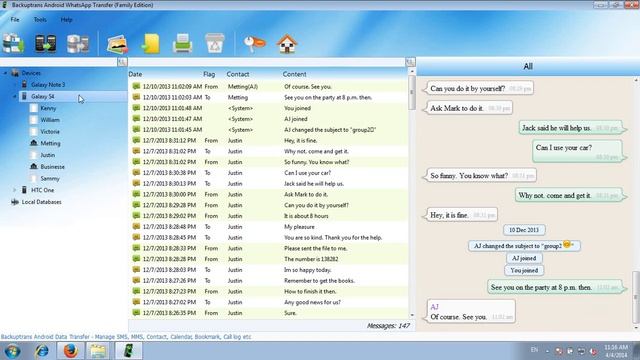Screen dimensions: 640x360
Task: Select message row 'My pleasure'
Action: [269, 227]
